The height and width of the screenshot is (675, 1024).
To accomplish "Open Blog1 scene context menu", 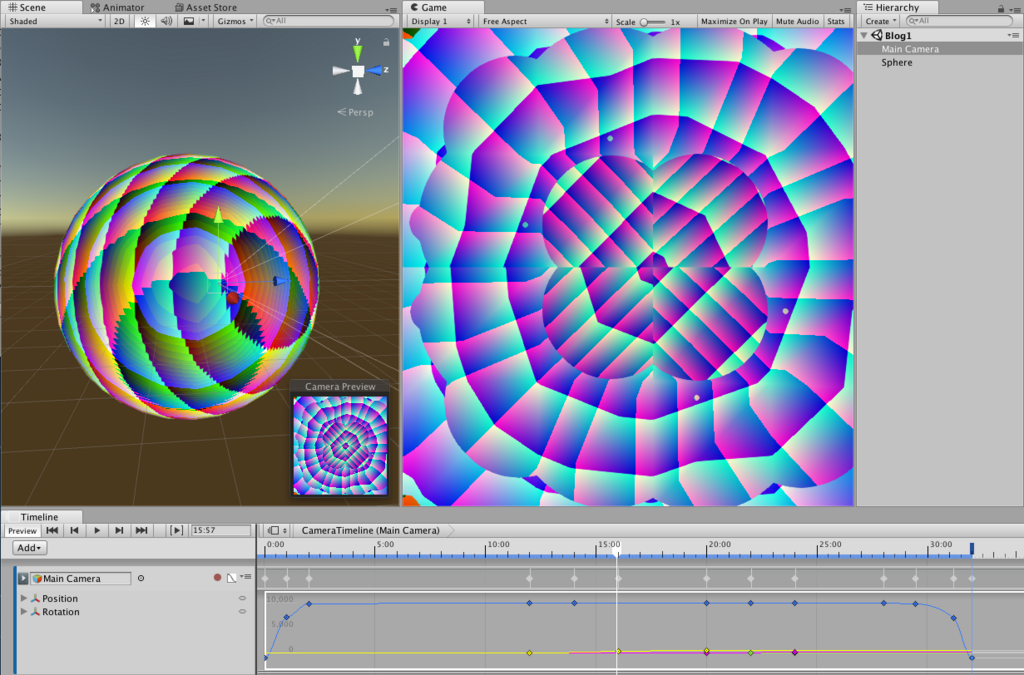I will 1014,36.
